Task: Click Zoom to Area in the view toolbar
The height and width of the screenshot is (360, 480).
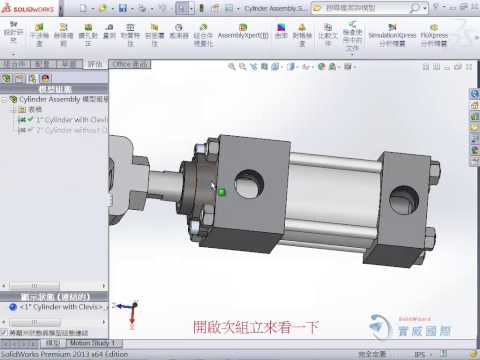Action: coord(242,67)
